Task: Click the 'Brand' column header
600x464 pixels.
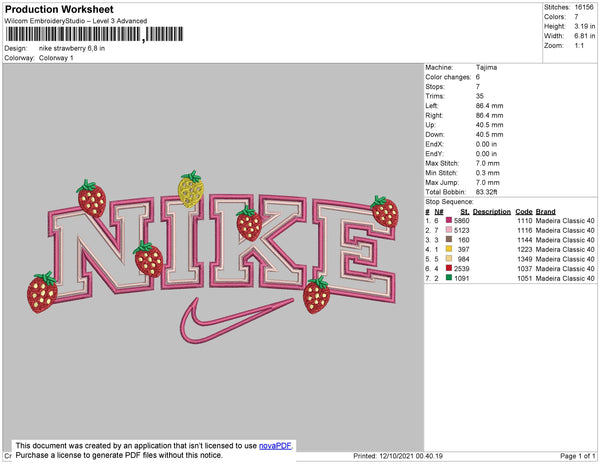Action: [x=545, y=212]
